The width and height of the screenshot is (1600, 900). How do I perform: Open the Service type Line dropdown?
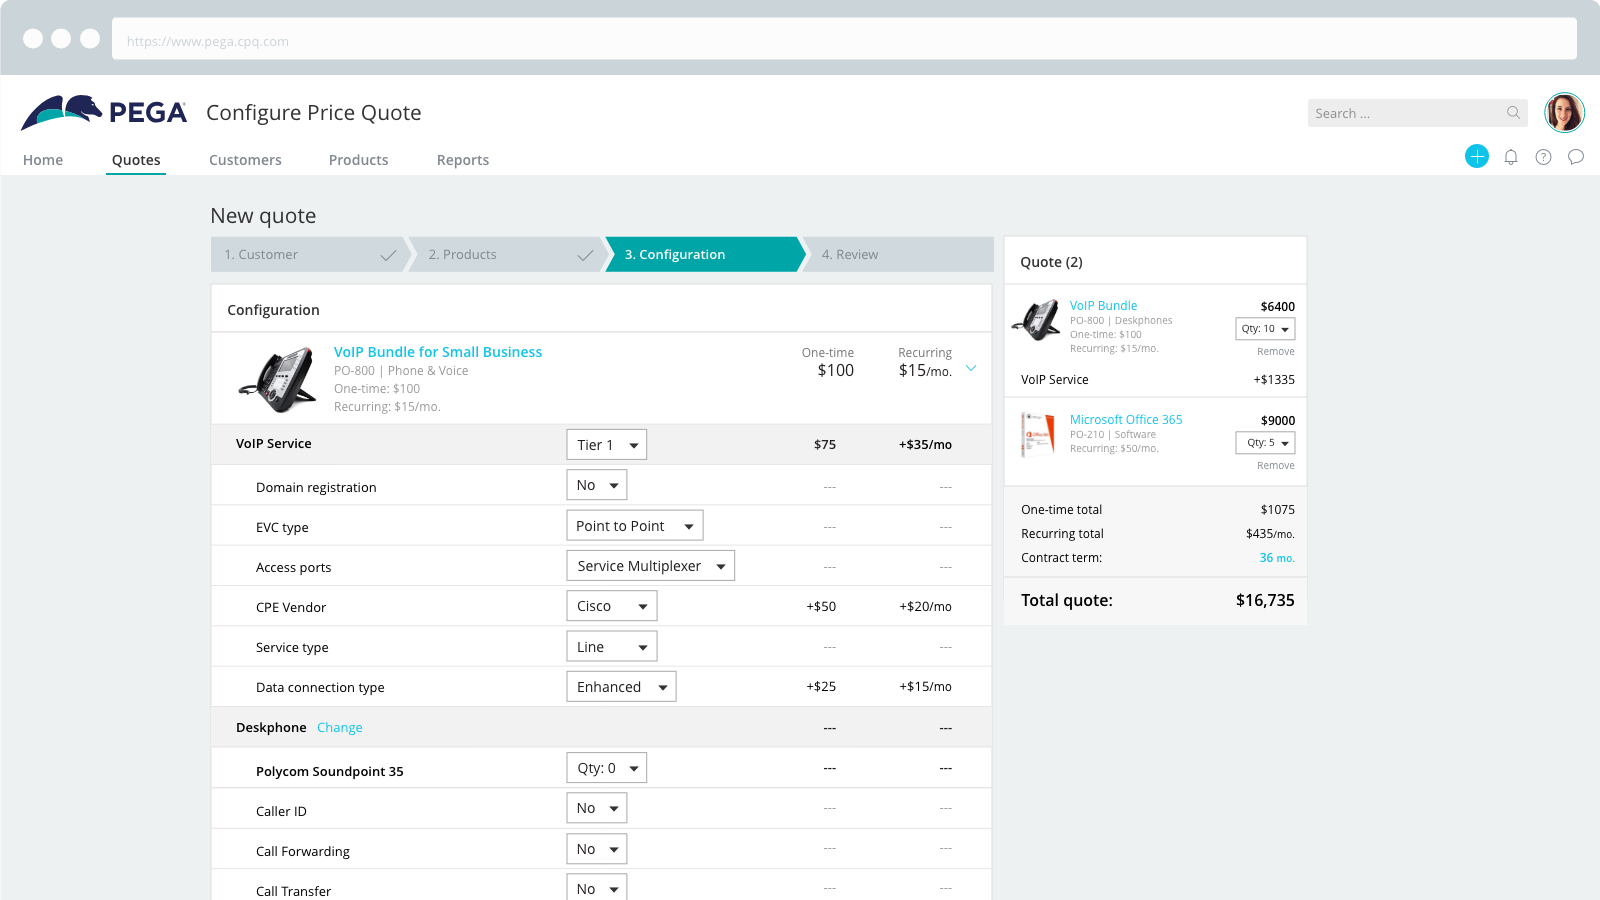tap(612, 647)
